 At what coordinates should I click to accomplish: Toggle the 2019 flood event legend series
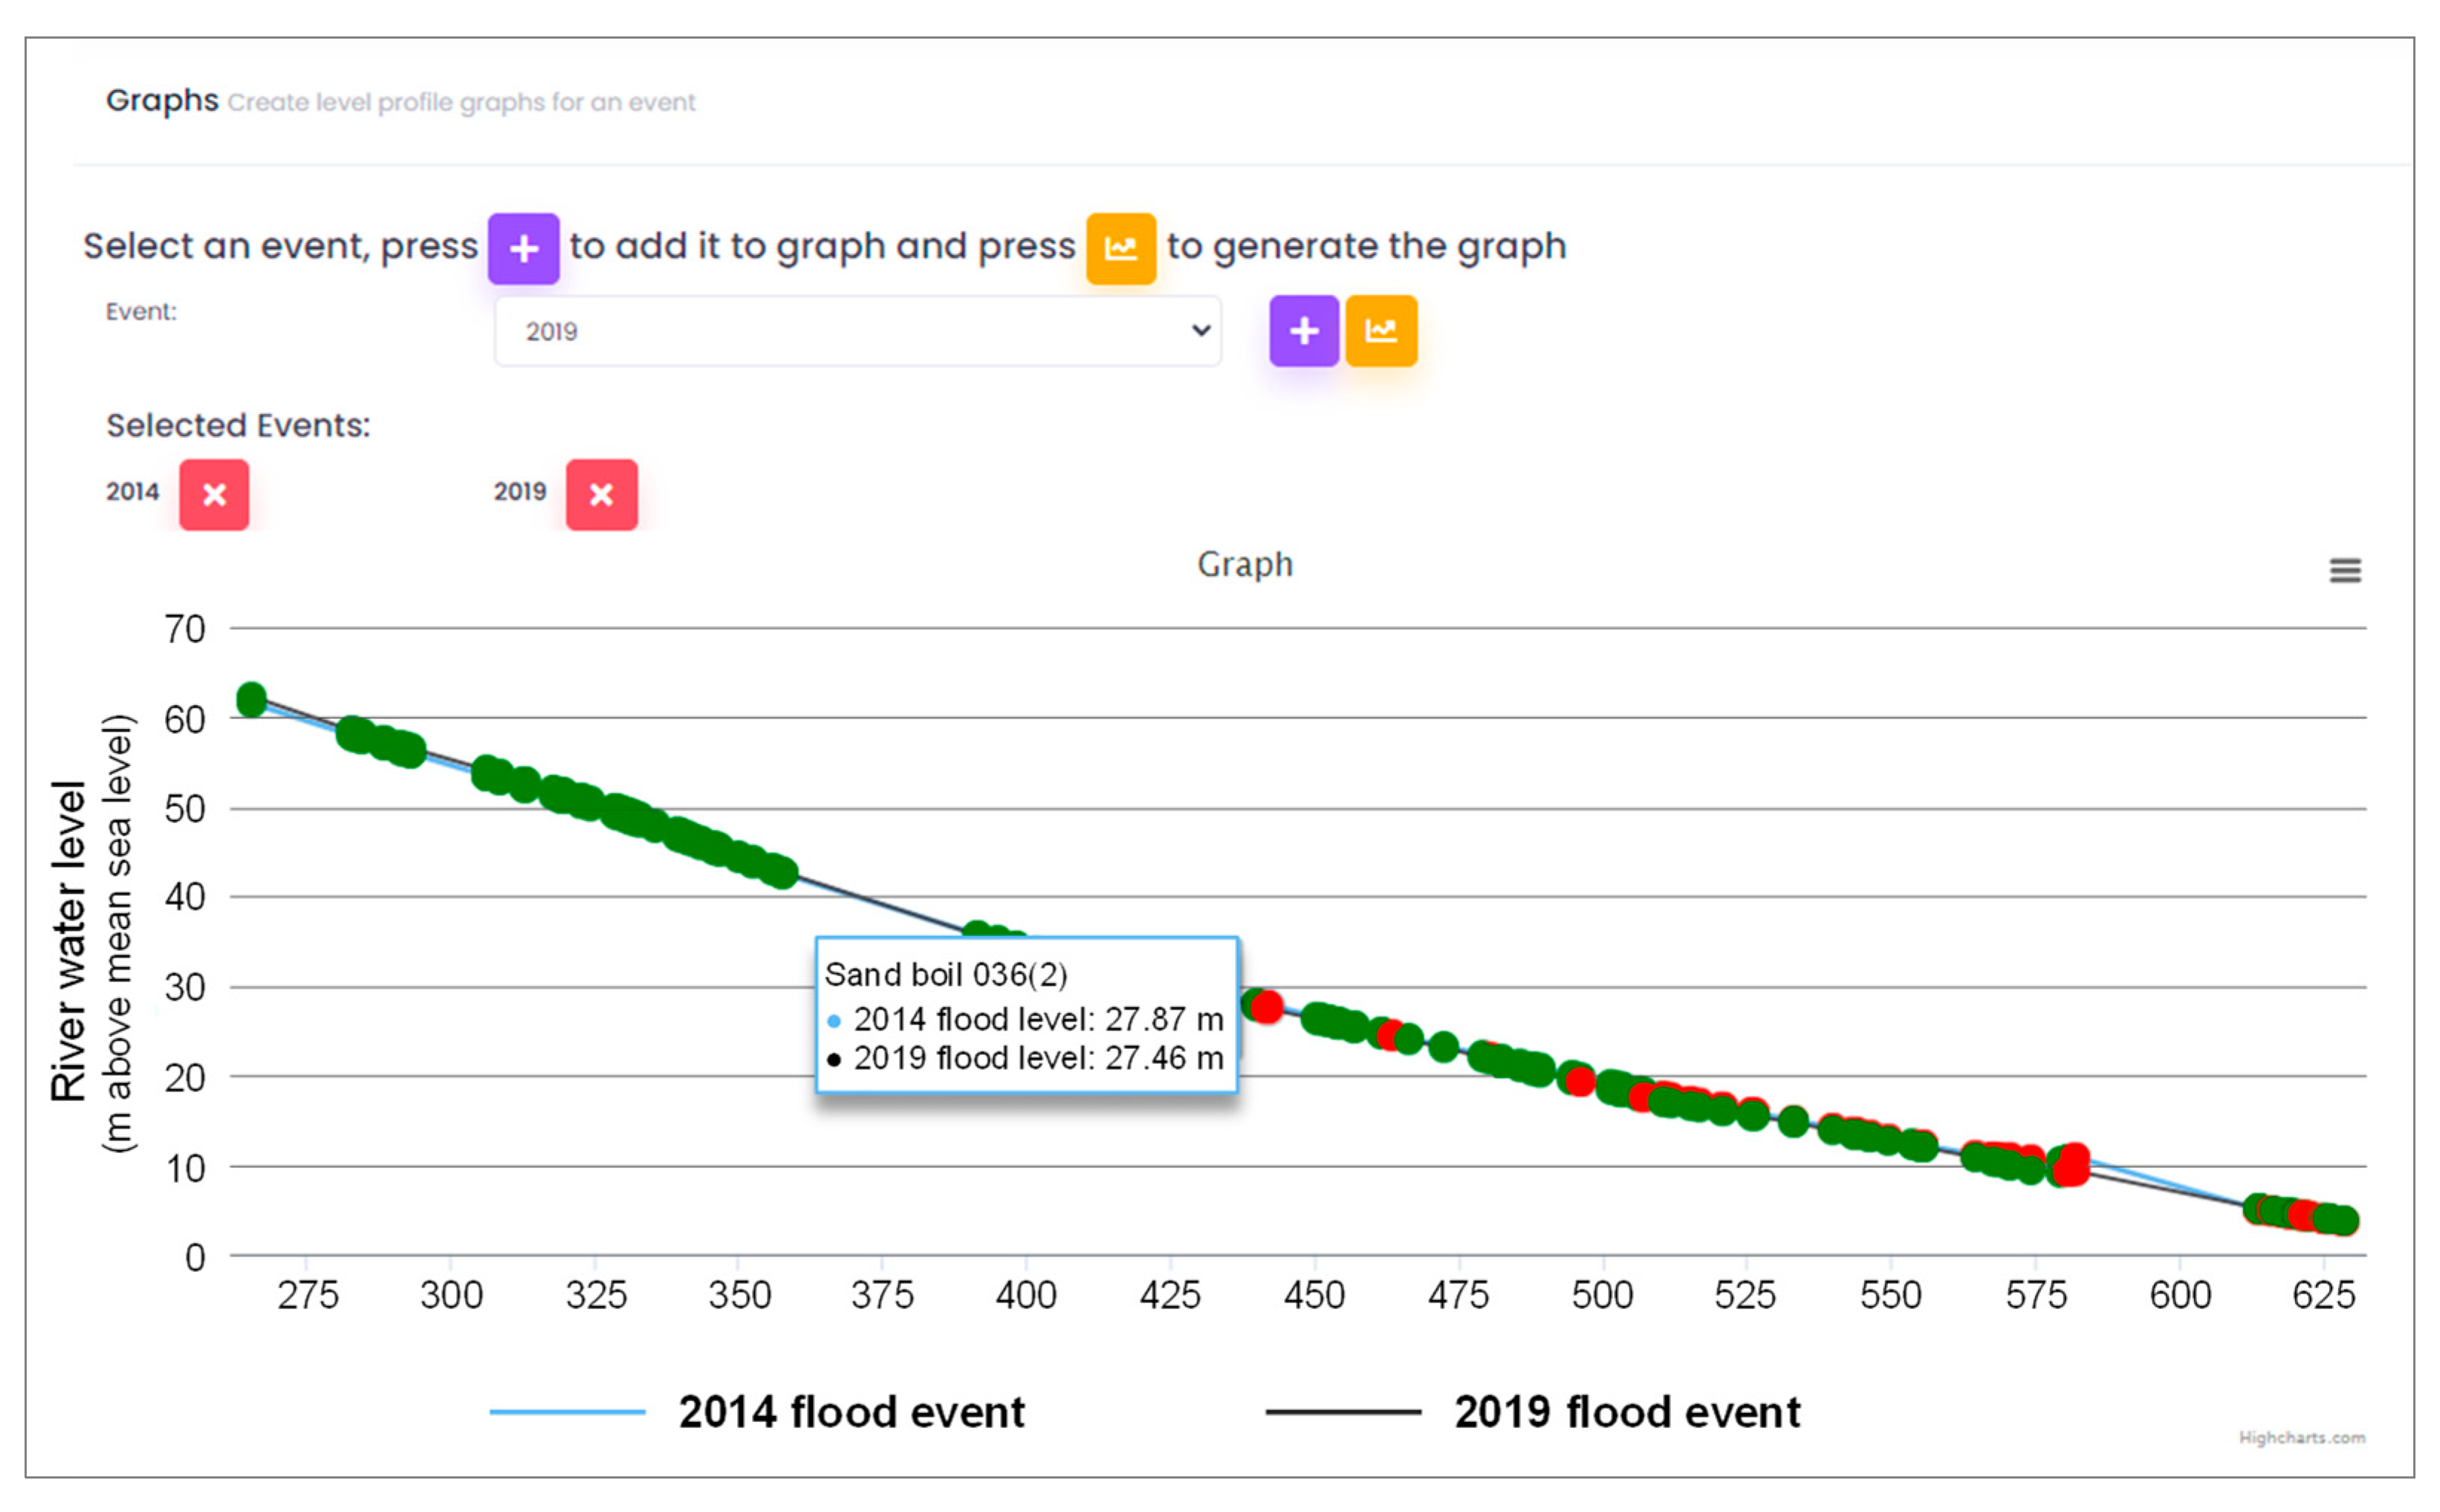click(1626, 1411)
